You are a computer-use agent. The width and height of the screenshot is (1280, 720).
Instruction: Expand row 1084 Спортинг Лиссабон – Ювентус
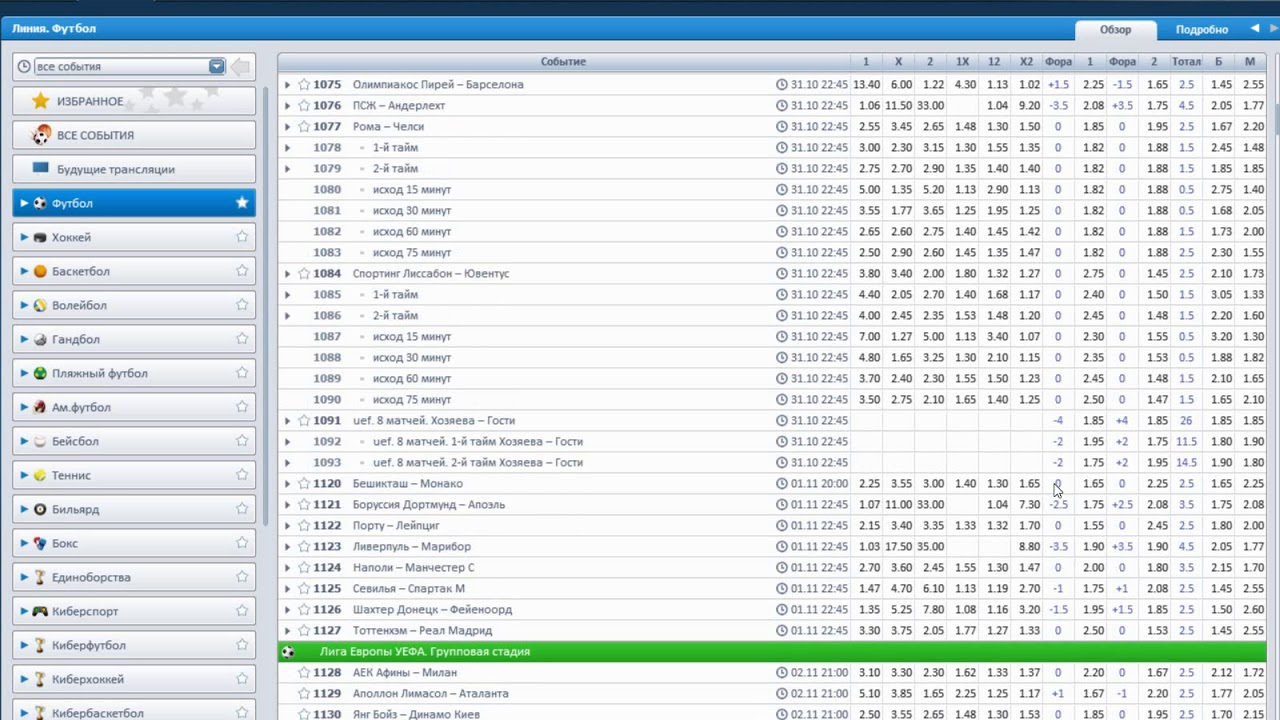[x=288, y=273]
